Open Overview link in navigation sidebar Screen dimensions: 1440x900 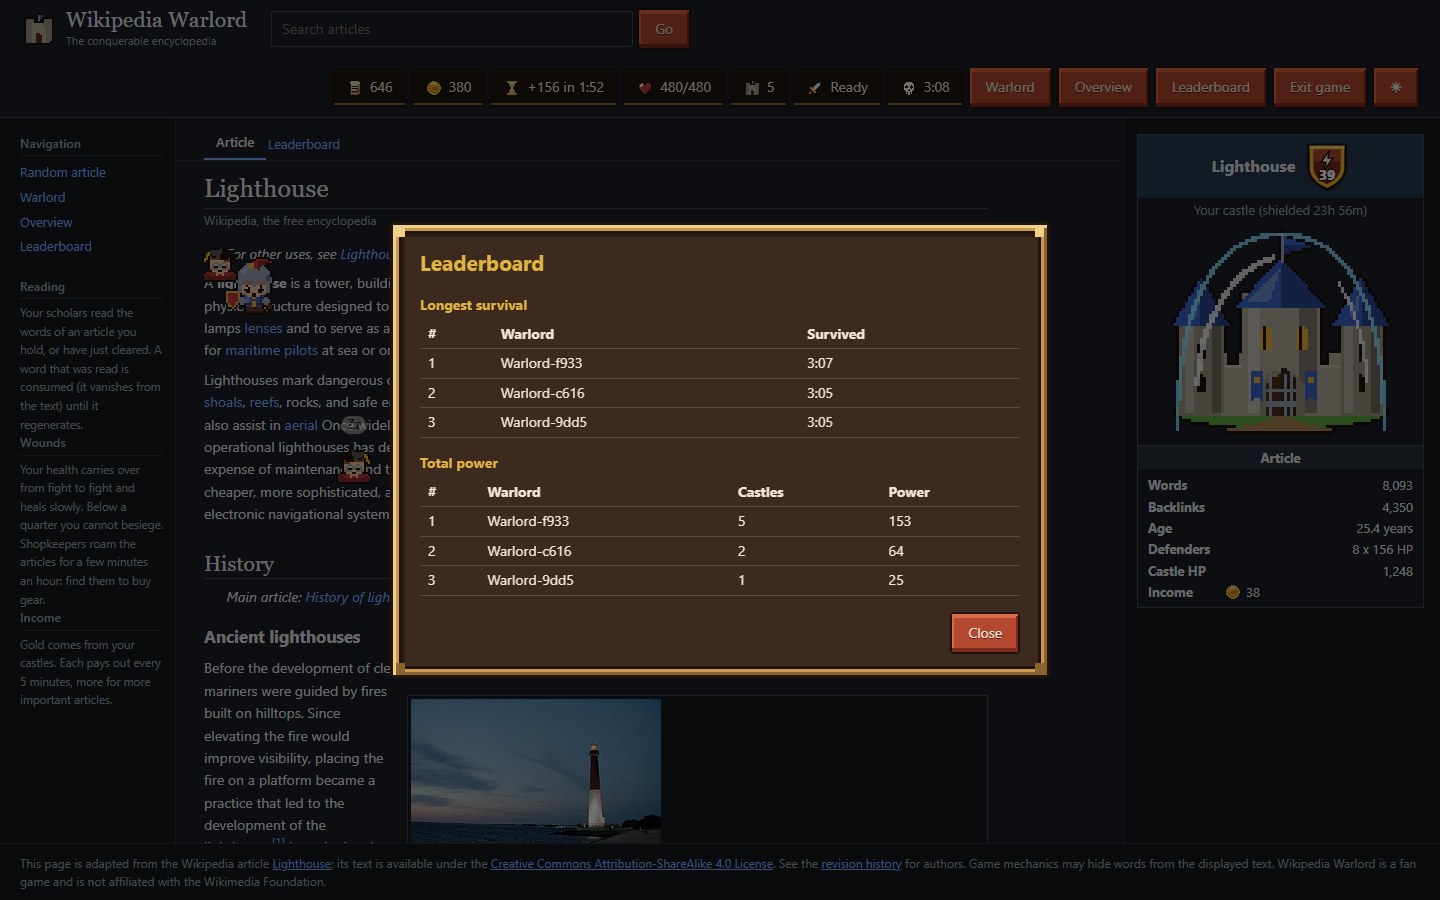[x=46, y=222]
